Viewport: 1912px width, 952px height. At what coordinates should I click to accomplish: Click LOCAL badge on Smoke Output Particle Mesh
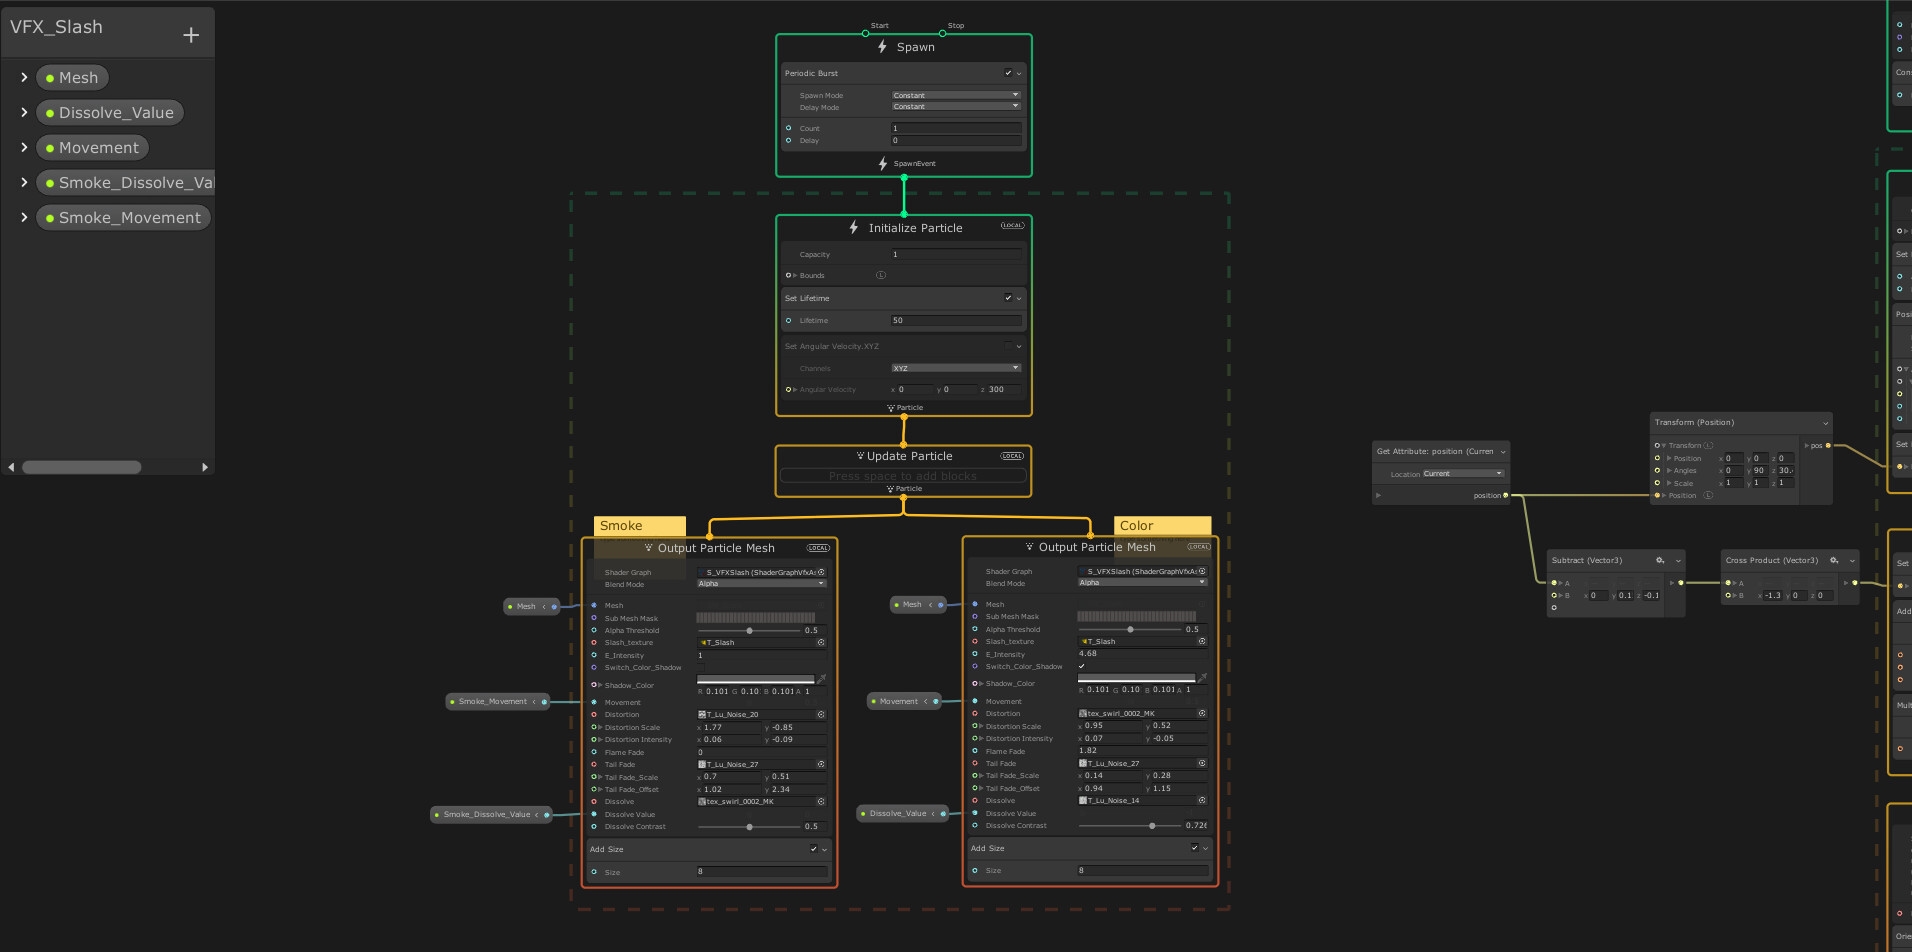point(818,548)
